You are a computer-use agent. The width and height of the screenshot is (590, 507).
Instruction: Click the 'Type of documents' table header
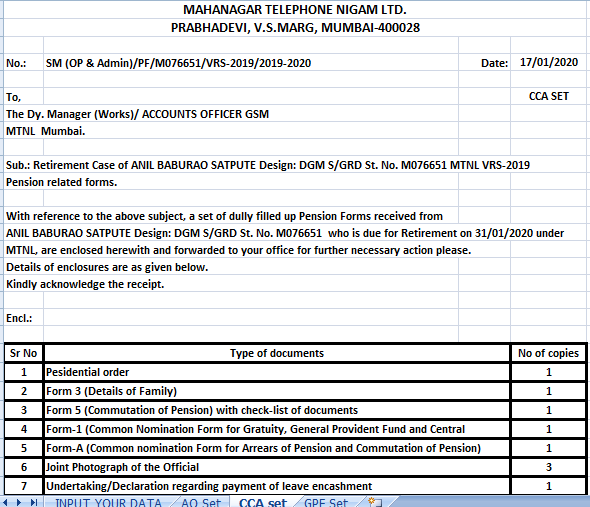click(x=277, y=353)
